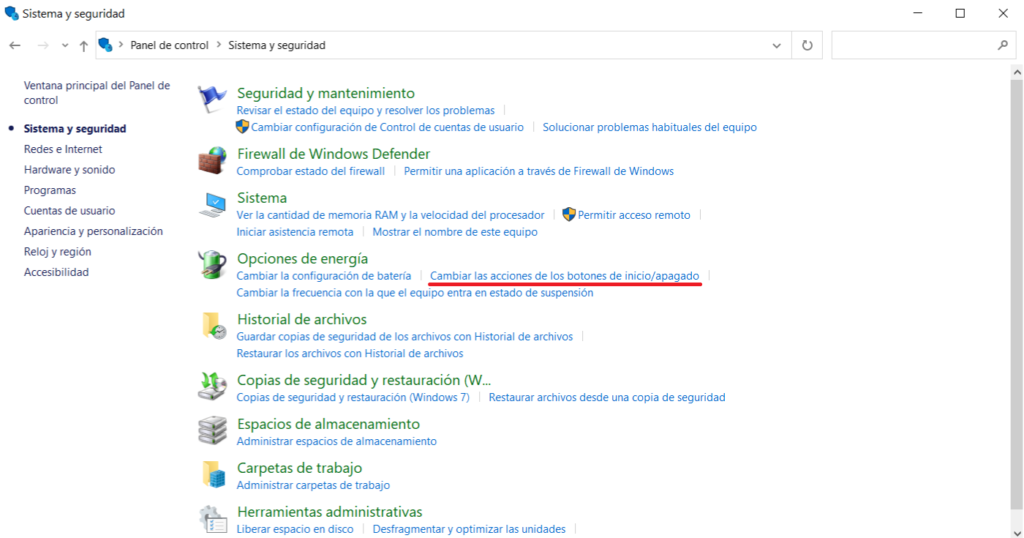
Task: Select Panel de control breadcrumb
Action: coord(169,45)
